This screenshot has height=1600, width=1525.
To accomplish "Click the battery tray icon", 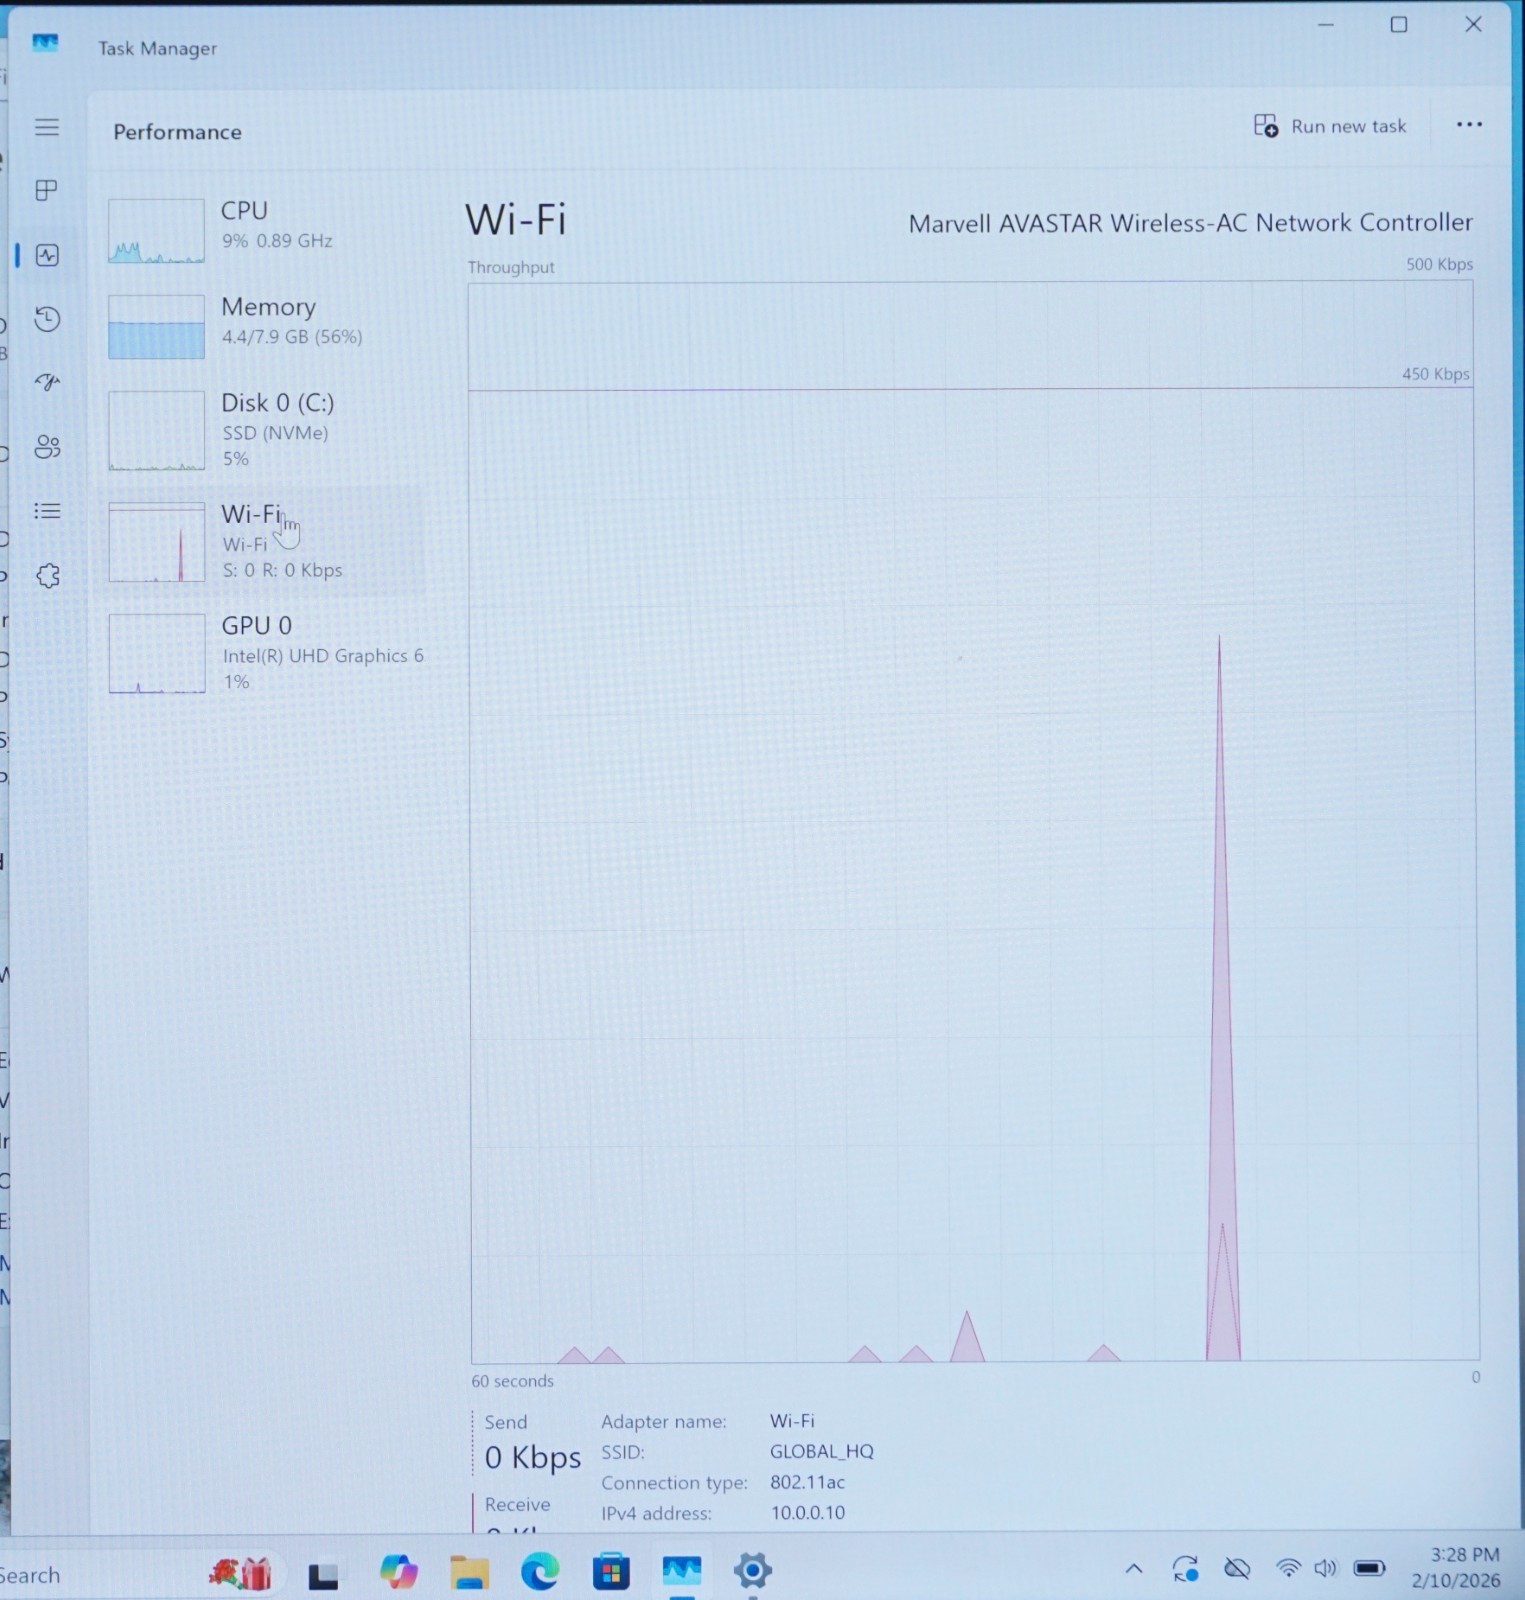I will click(x=1369, y=1568).
